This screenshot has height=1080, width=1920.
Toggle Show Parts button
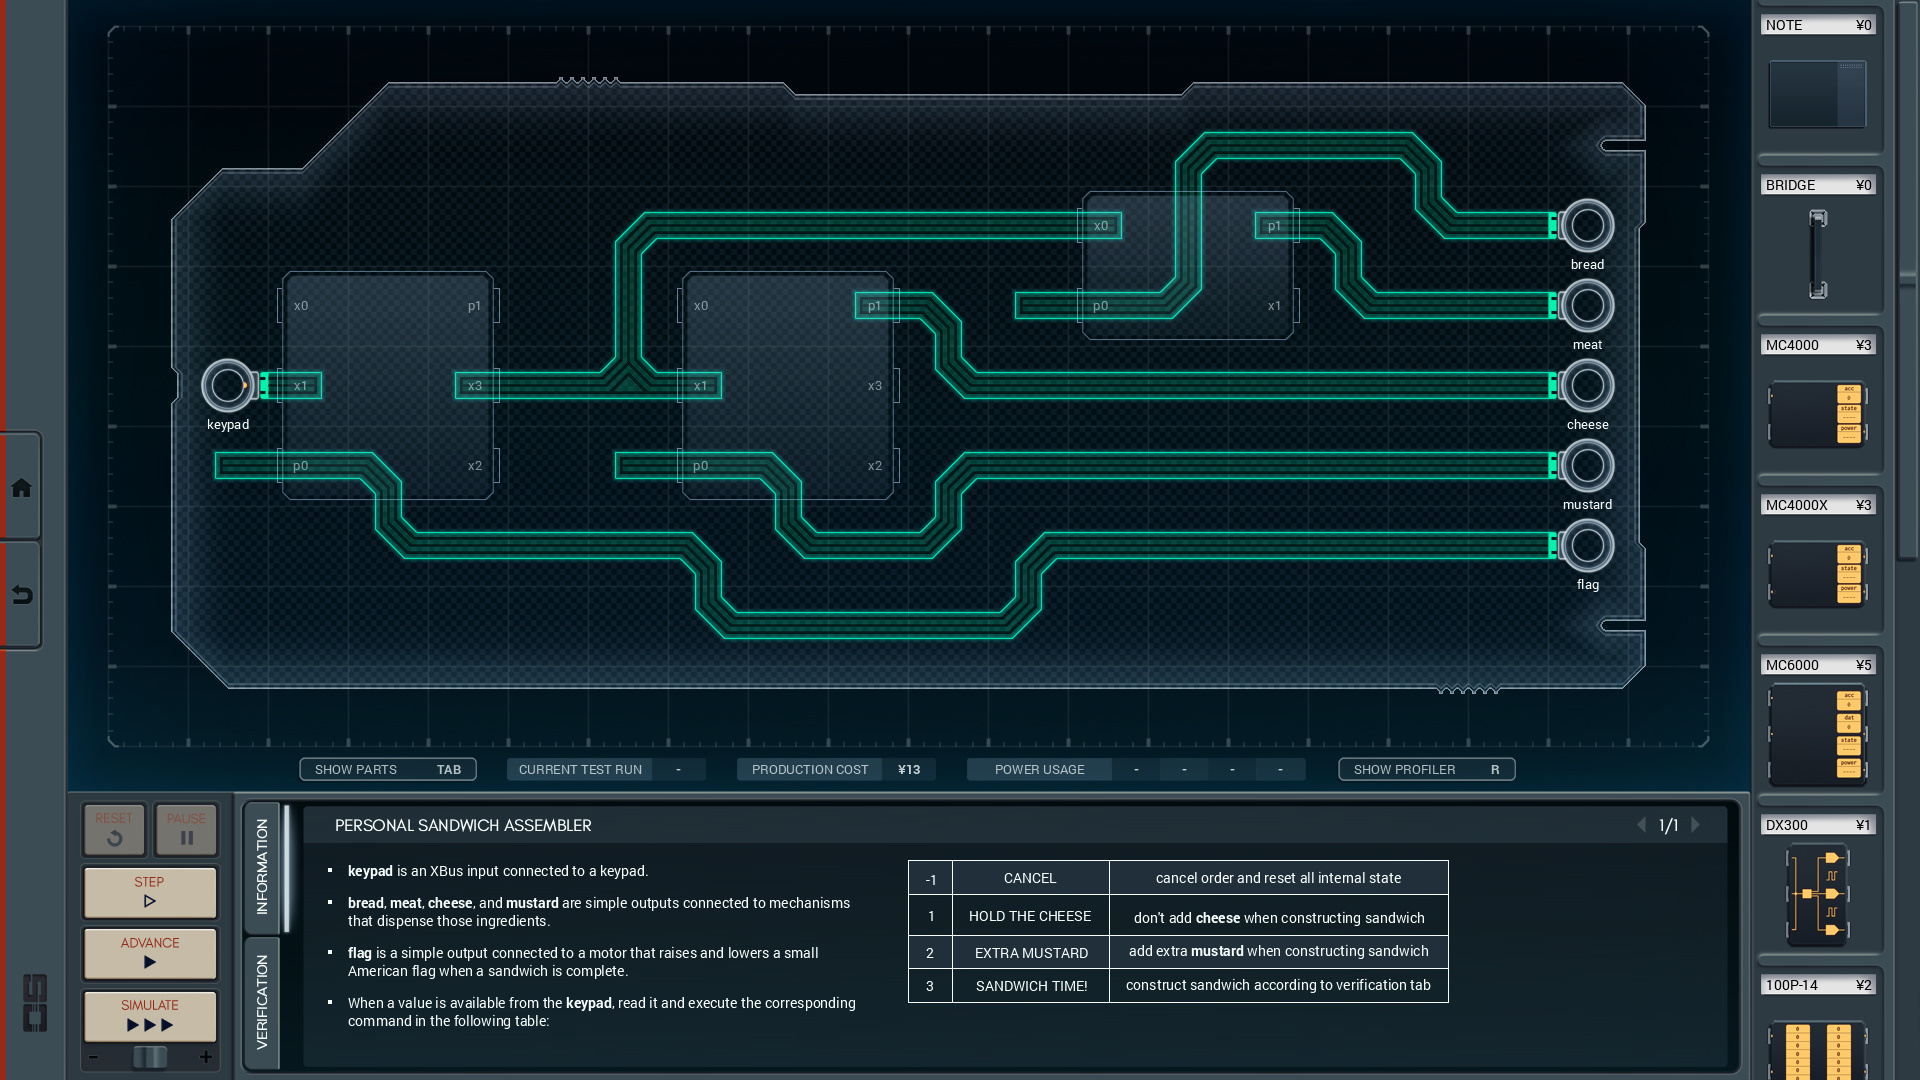coord(387,769)
